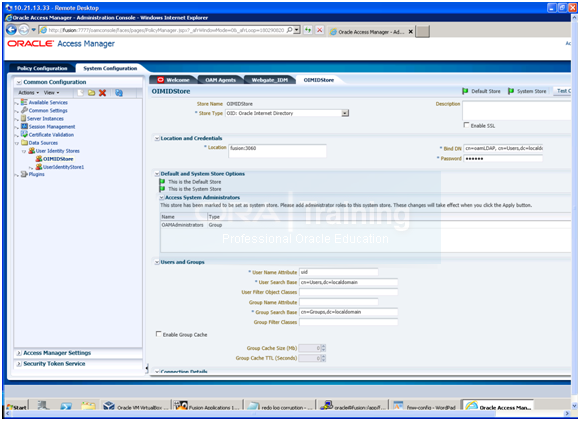Click the System Store green flag icon
Viewport: 580px width, 421px height.
511,91
